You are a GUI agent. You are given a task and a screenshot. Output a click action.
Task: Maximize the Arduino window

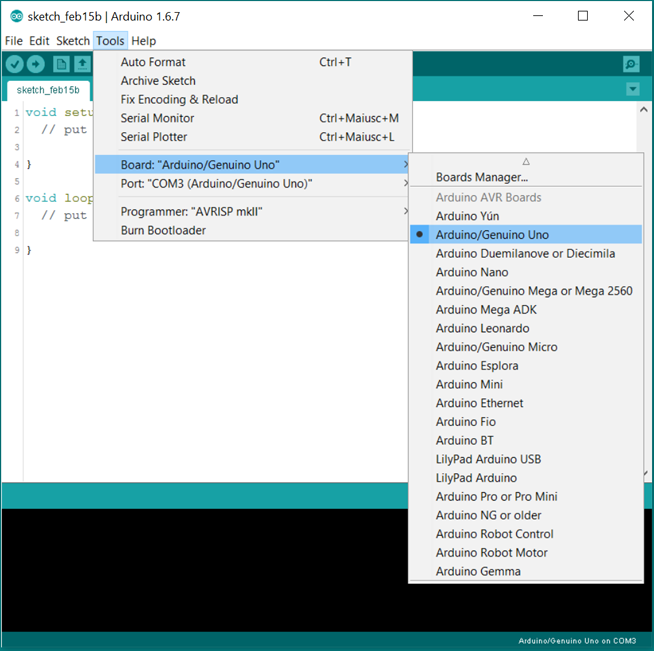click(583, 16)
